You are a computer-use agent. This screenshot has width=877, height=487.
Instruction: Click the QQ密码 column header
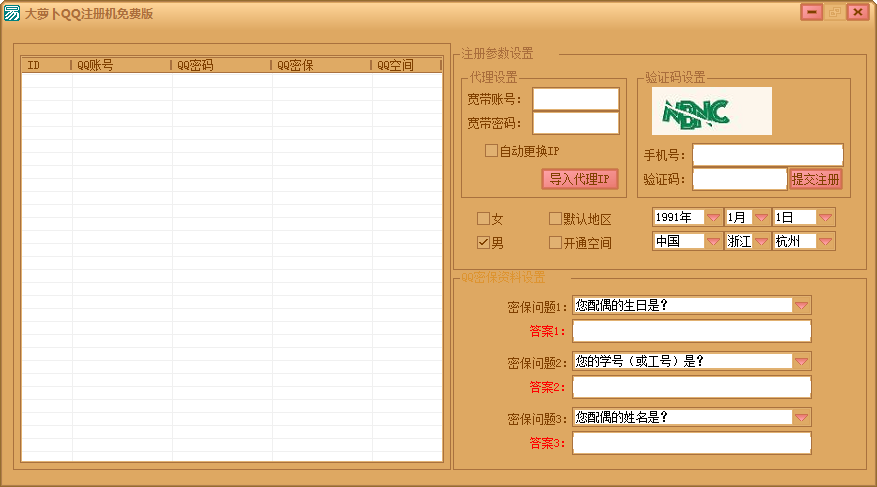(221, 65)
